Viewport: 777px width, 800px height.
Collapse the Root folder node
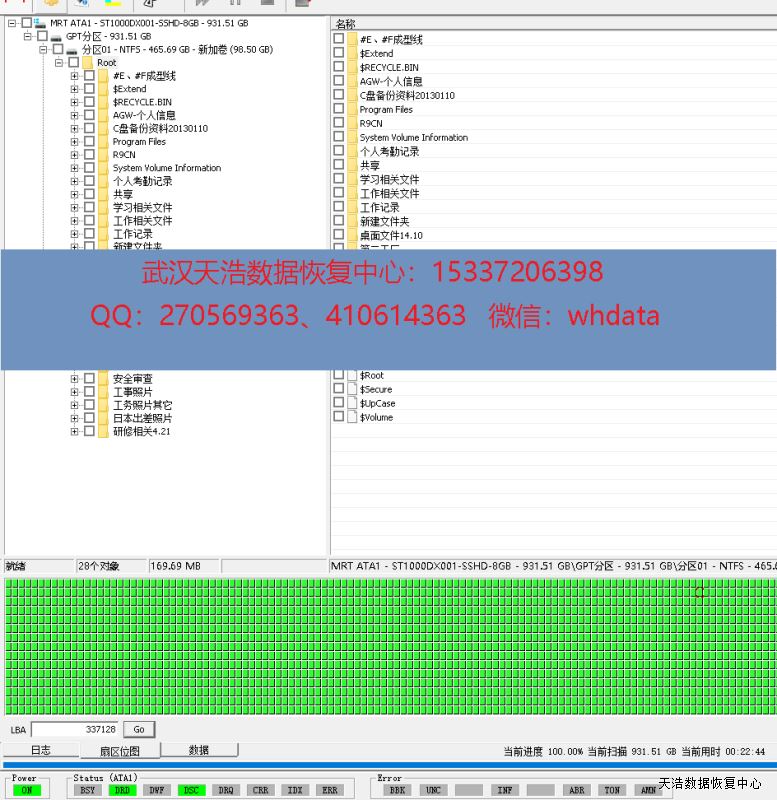(59, 63)
